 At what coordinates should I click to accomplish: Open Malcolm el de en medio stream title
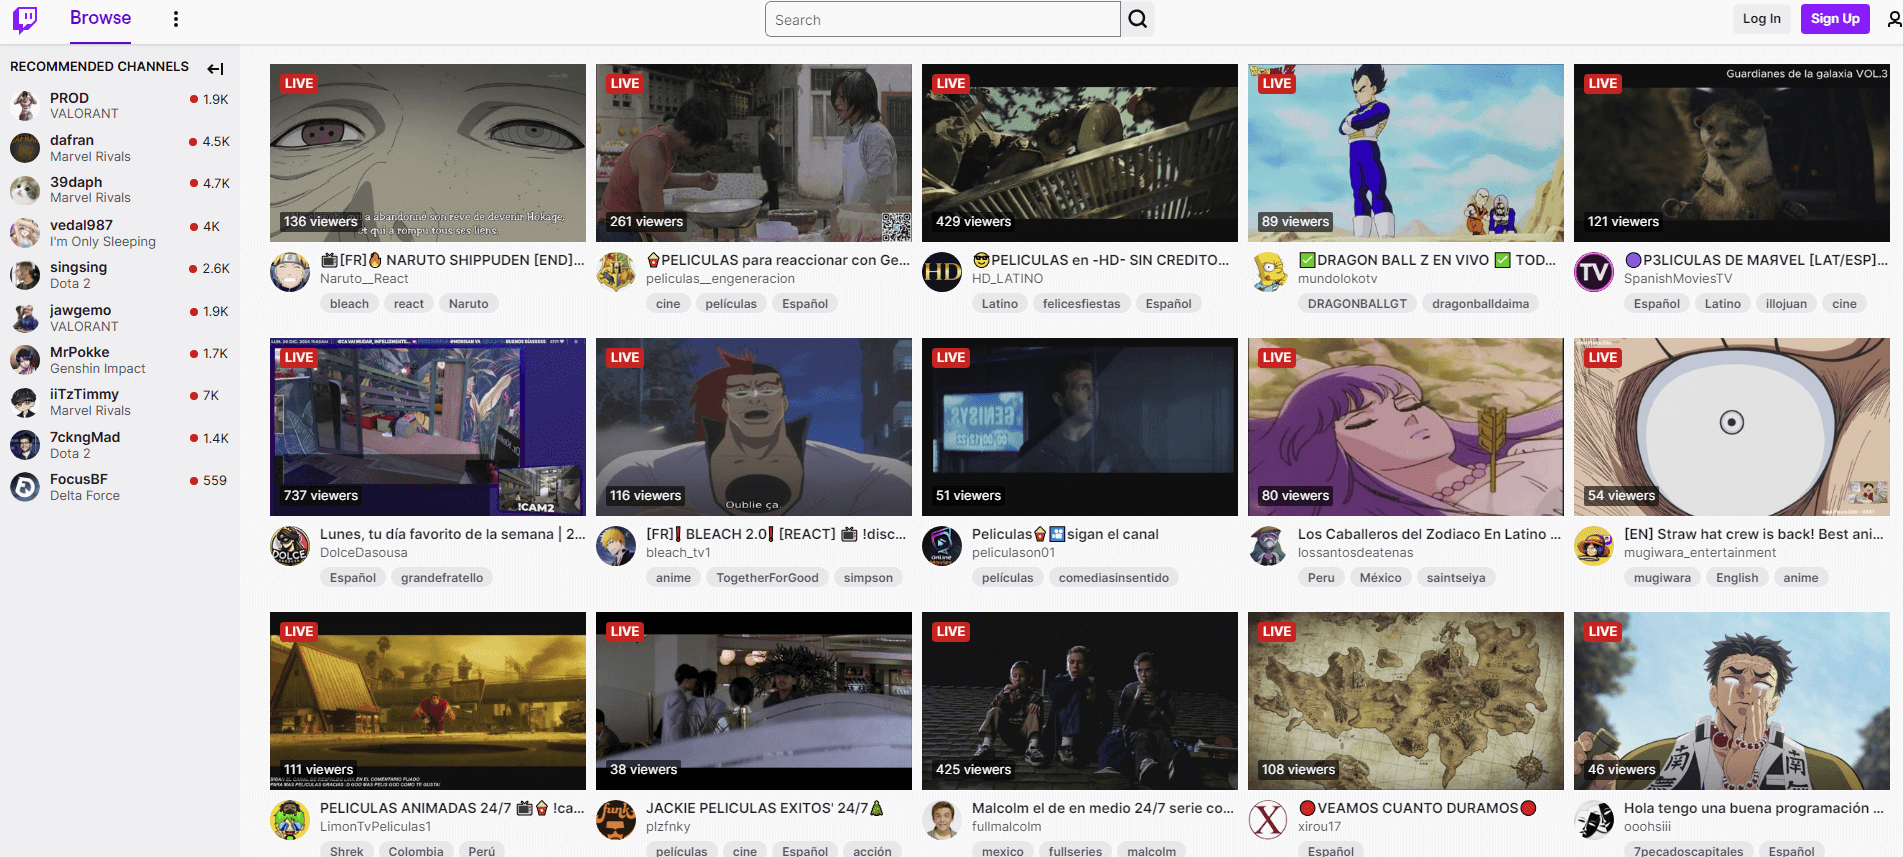1103,808
